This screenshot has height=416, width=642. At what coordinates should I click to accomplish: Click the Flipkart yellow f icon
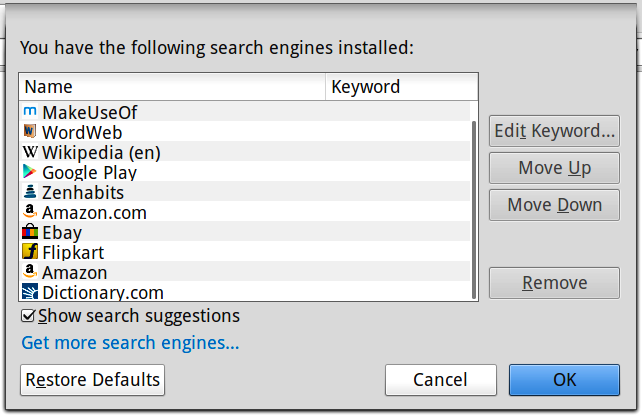(30, 251)
